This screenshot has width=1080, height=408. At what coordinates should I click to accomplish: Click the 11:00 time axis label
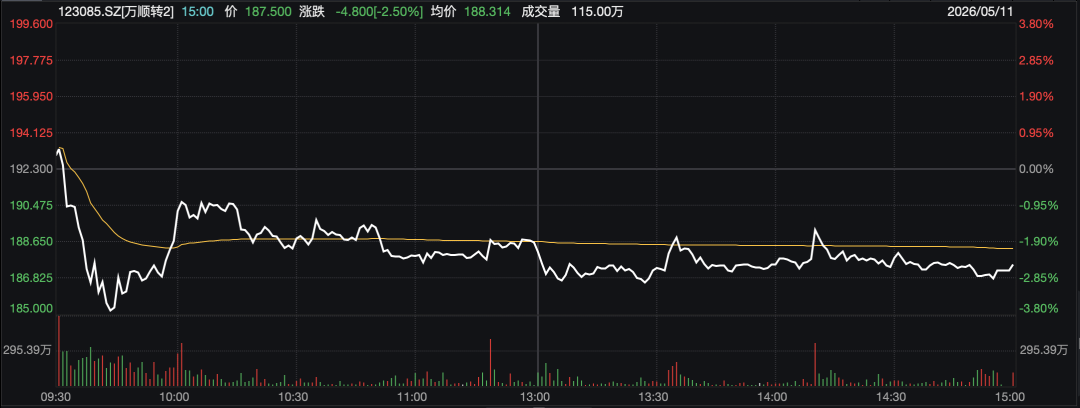[412, 397]
